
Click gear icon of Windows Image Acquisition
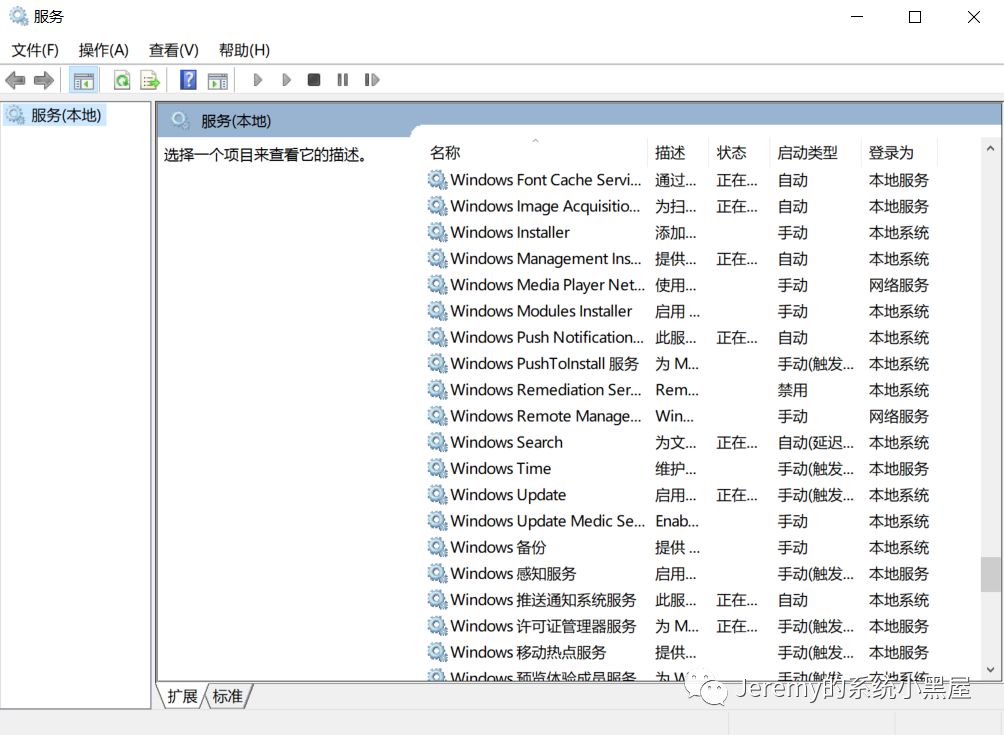pyautogui.click(x=437, y=206)
